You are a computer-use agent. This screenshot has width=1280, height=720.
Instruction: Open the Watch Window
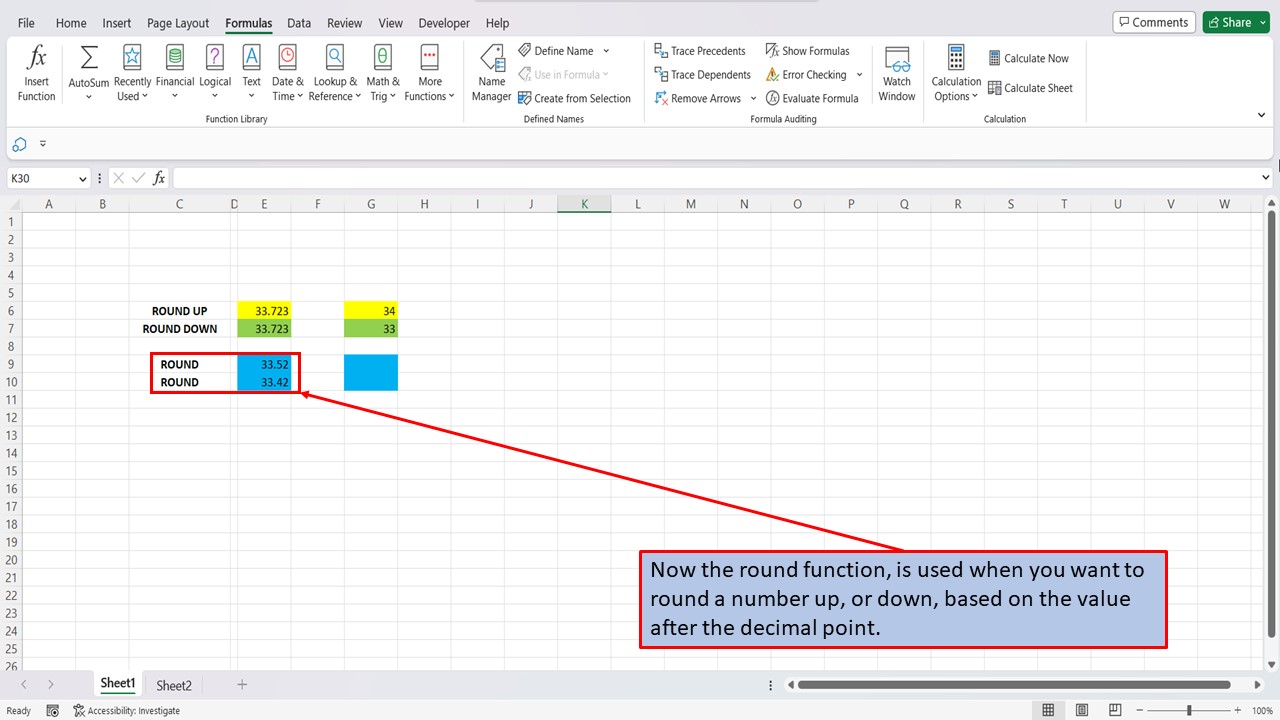coord(896,70)
